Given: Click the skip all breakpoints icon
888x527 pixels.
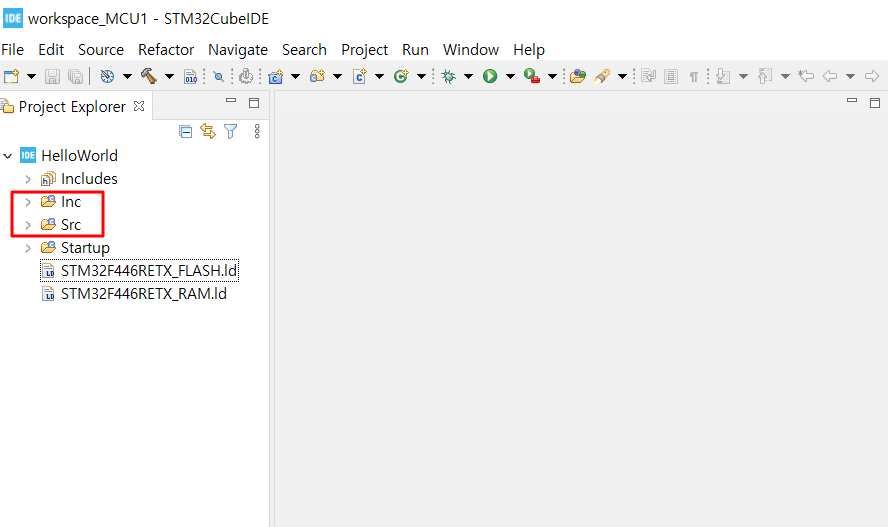Looking at the screenshot, I should [x=218, y=76].
